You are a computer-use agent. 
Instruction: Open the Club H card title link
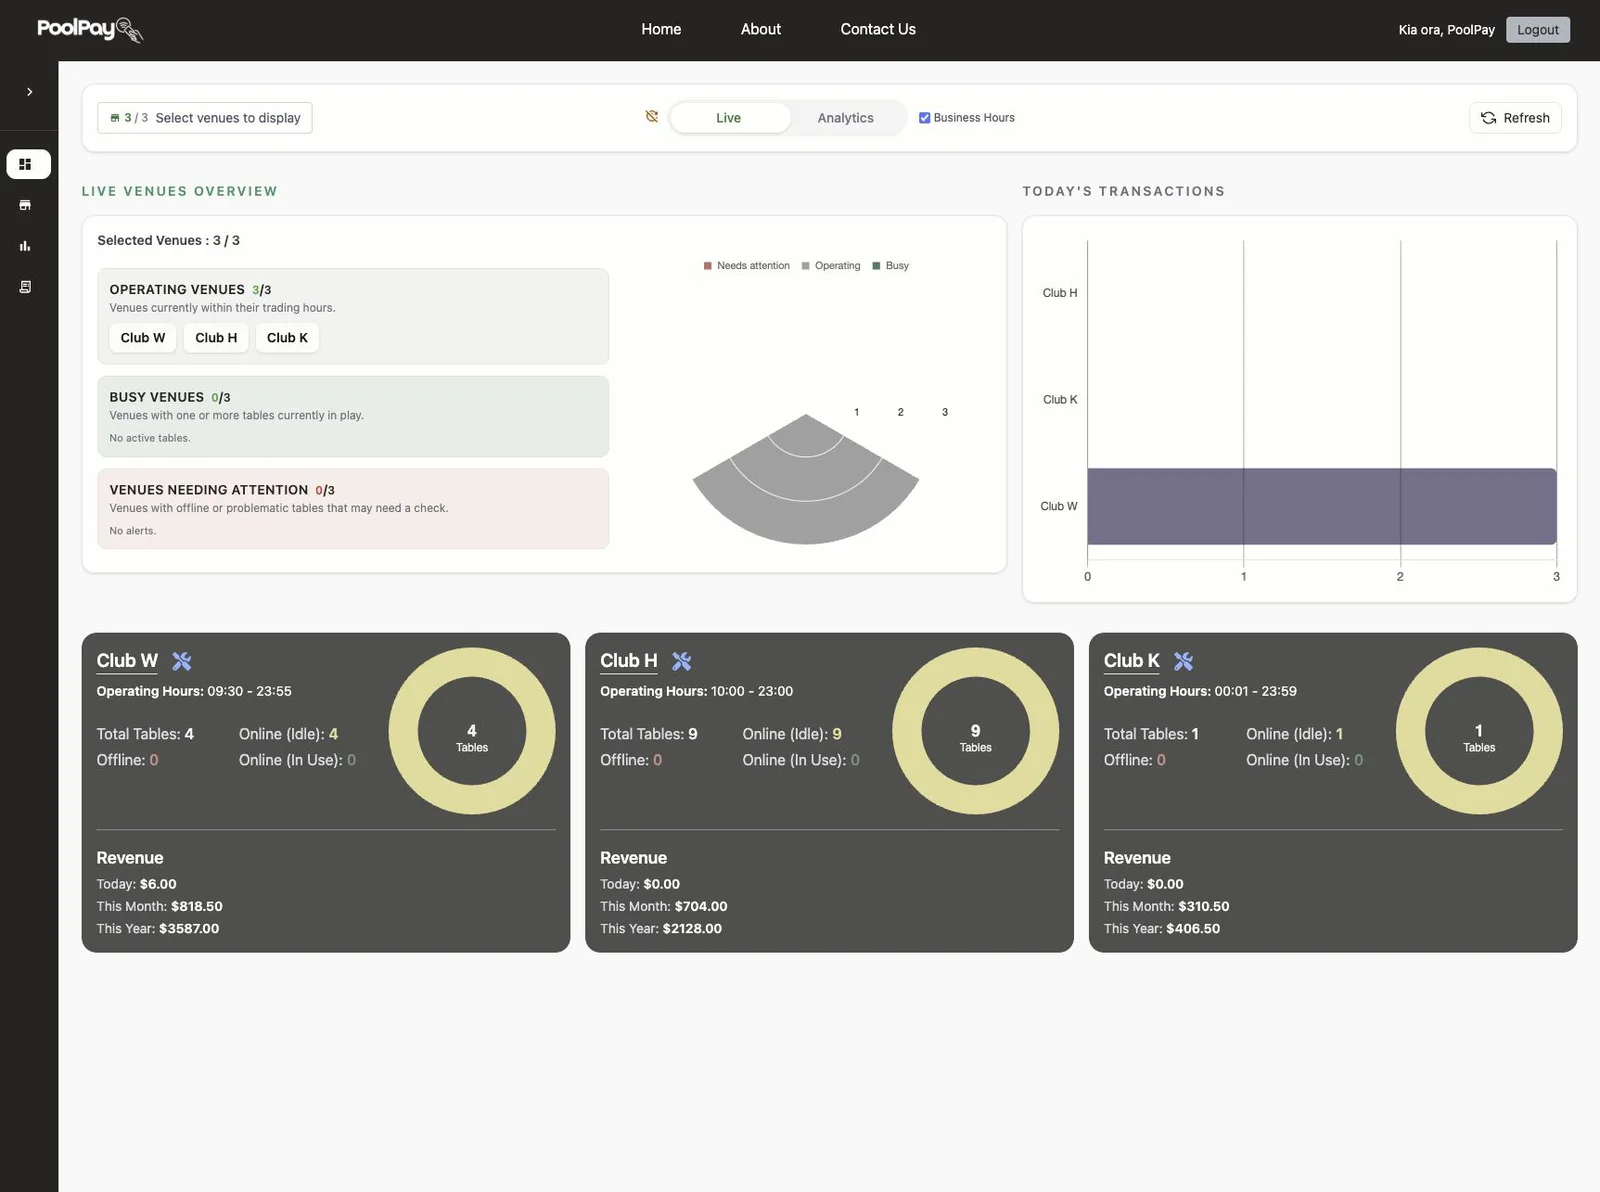point(629,661)
